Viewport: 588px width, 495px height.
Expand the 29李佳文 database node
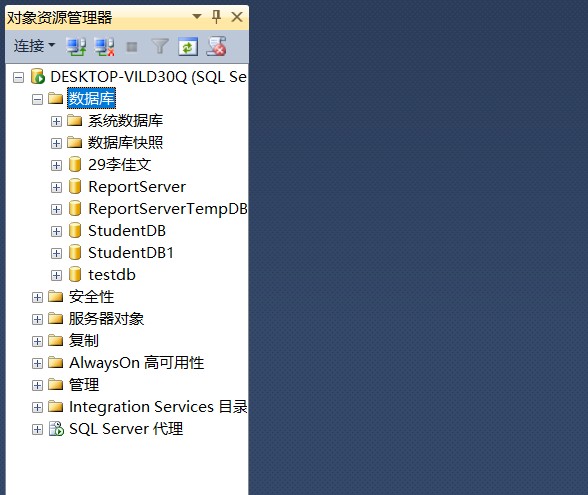(56, 165)
